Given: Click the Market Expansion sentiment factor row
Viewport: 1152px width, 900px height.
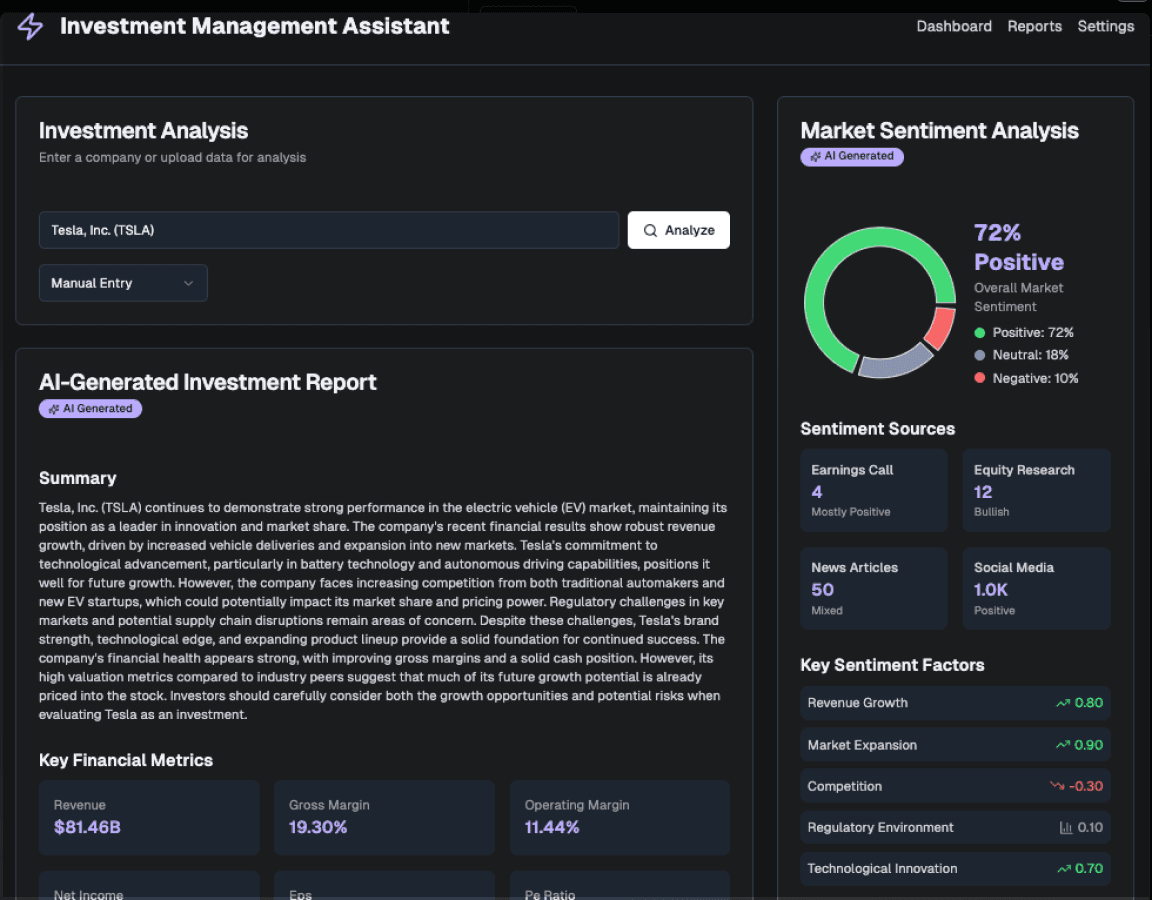Looking at the screenshot, I should pos(955,745).
